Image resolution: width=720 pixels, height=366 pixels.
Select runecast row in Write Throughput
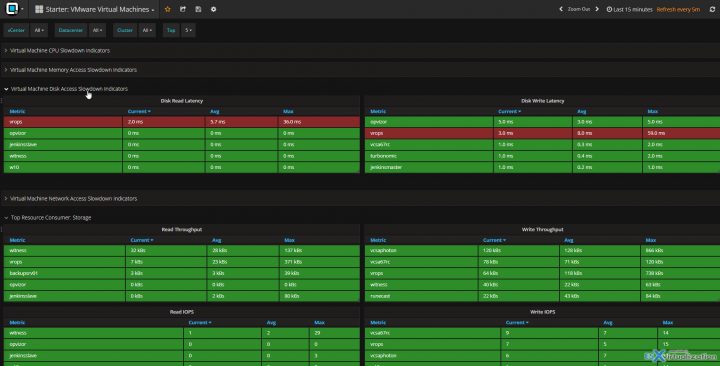(542, 296)
